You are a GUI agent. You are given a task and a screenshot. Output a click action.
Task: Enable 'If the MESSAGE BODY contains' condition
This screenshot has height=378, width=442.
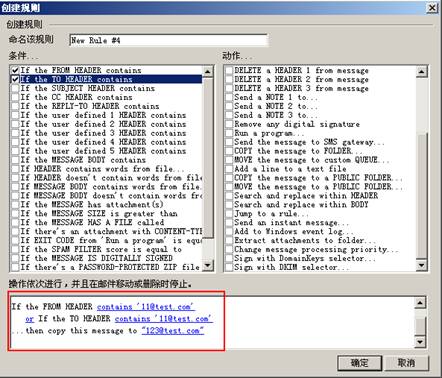pyautogui.click(x=15, y=160)
